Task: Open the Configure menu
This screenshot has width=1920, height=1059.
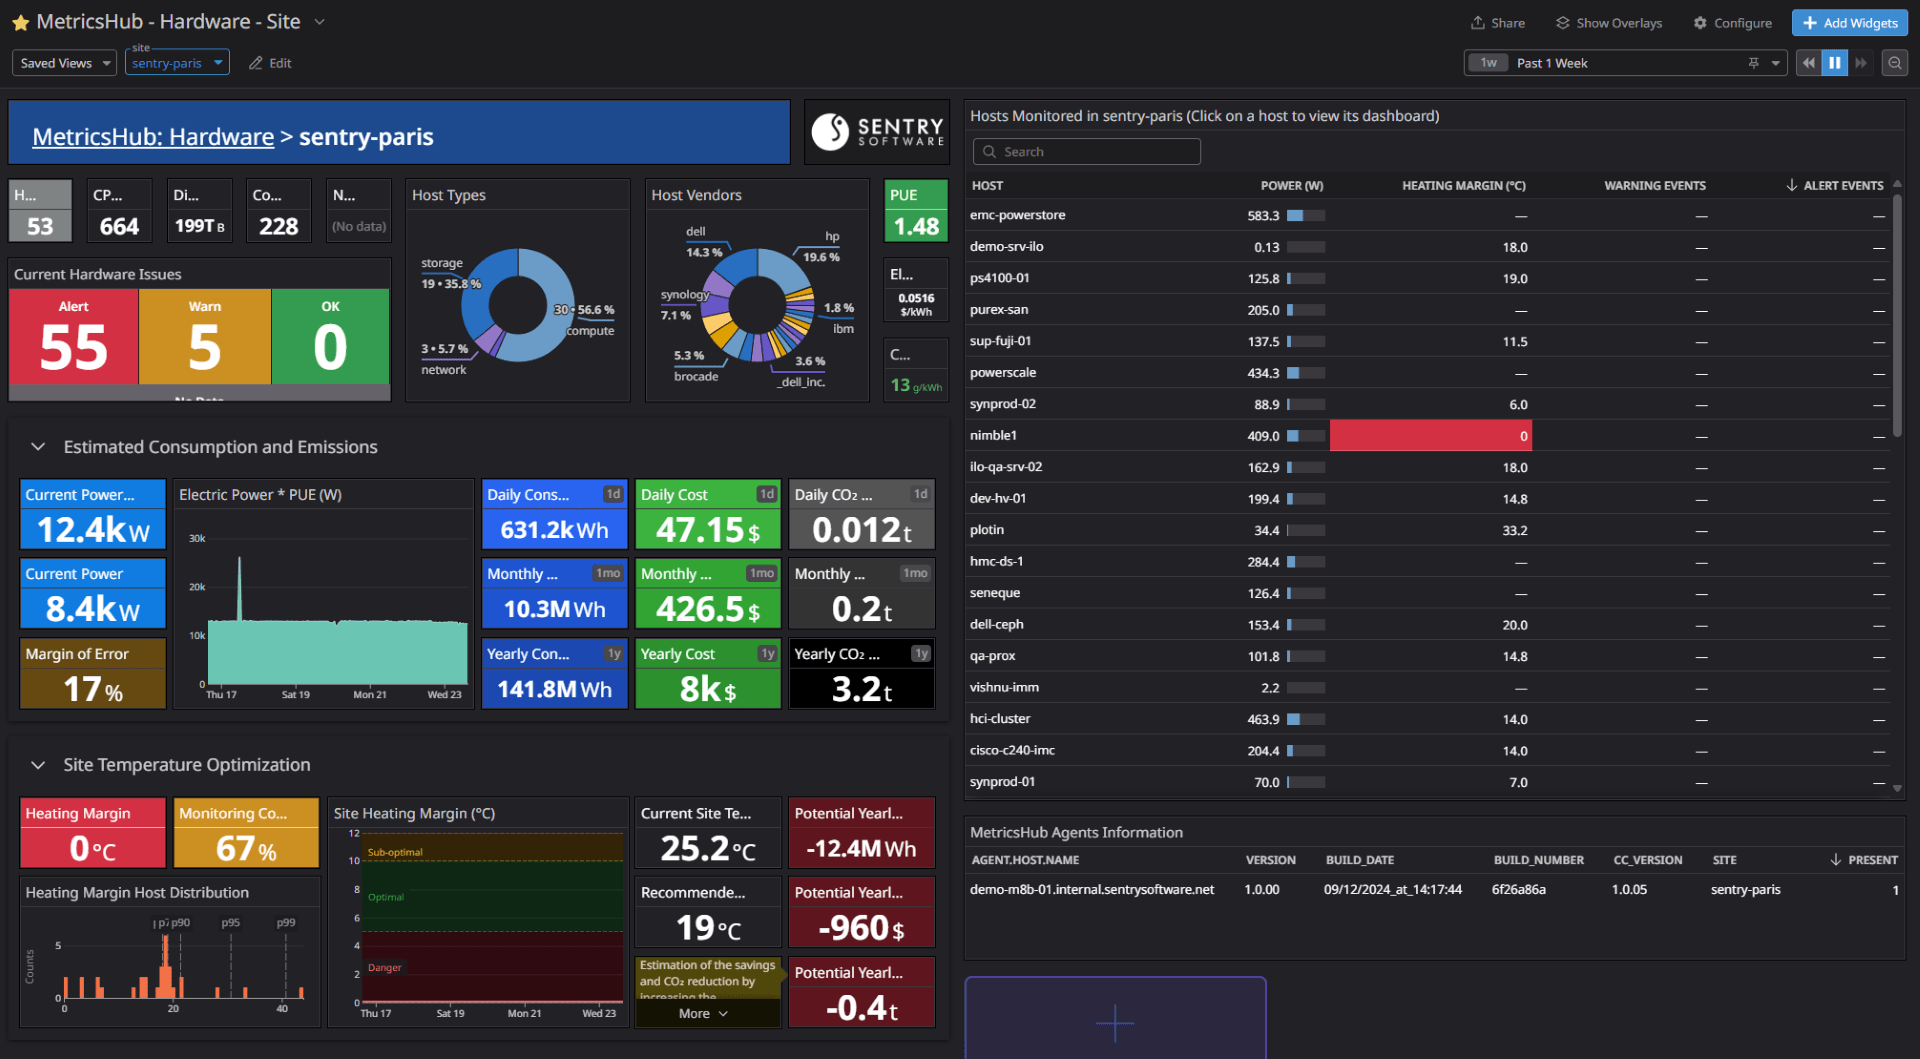Action: tap(1732, 23)
